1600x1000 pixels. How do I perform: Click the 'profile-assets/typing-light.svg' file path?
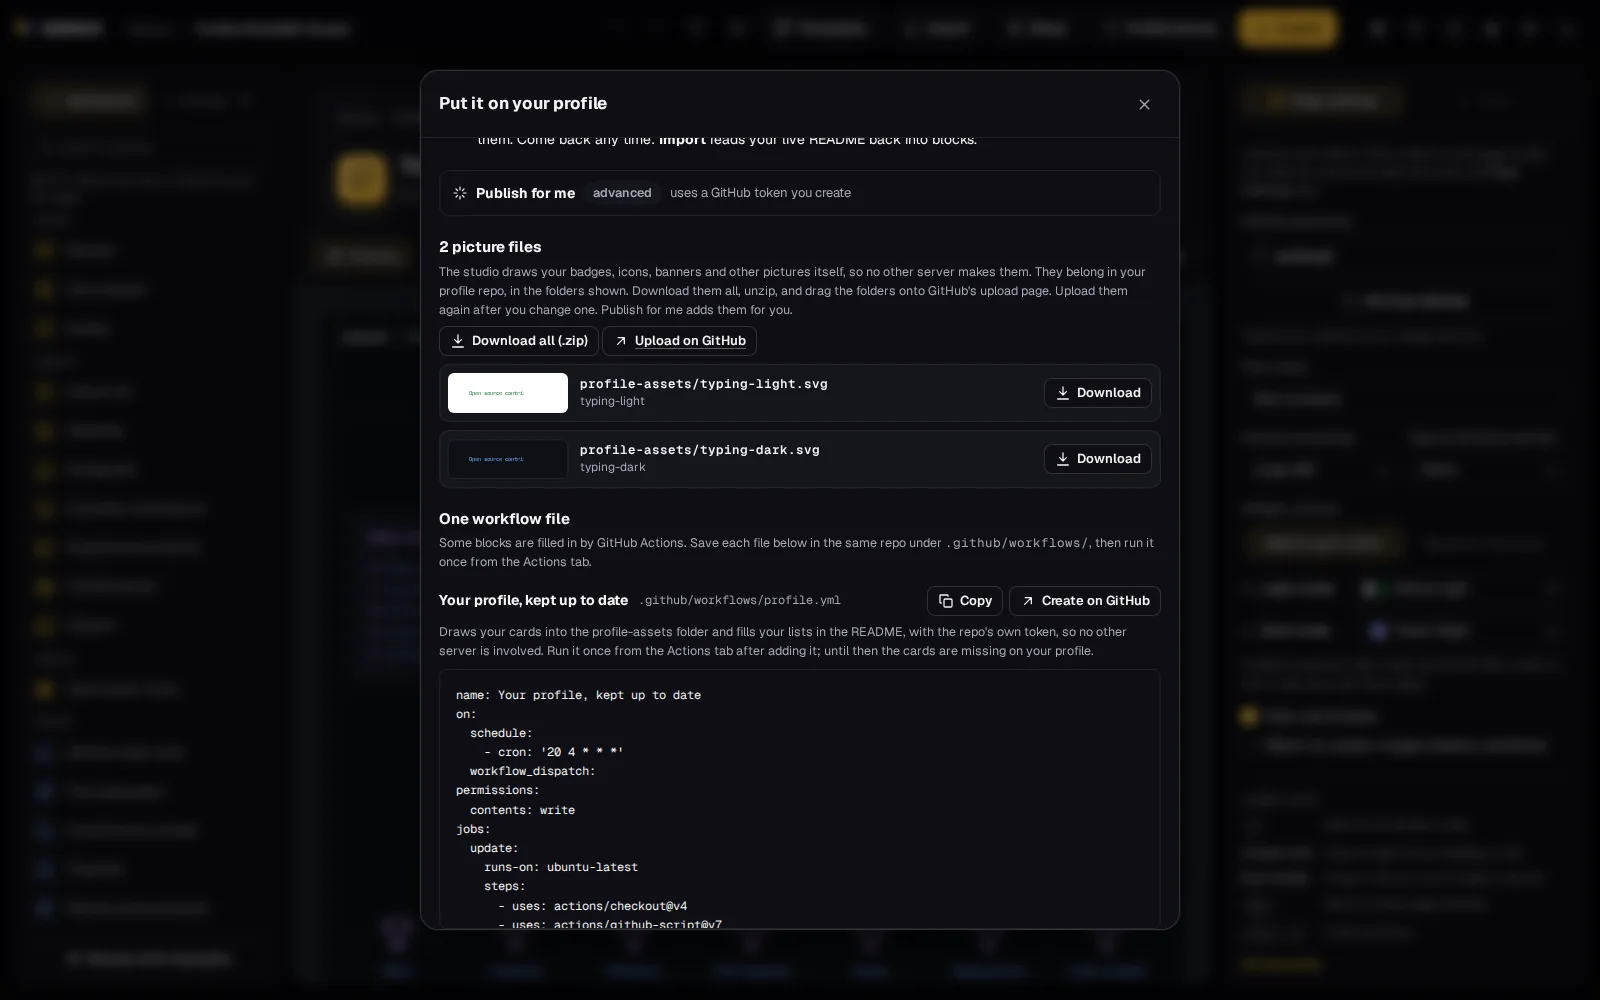point(704,384)
